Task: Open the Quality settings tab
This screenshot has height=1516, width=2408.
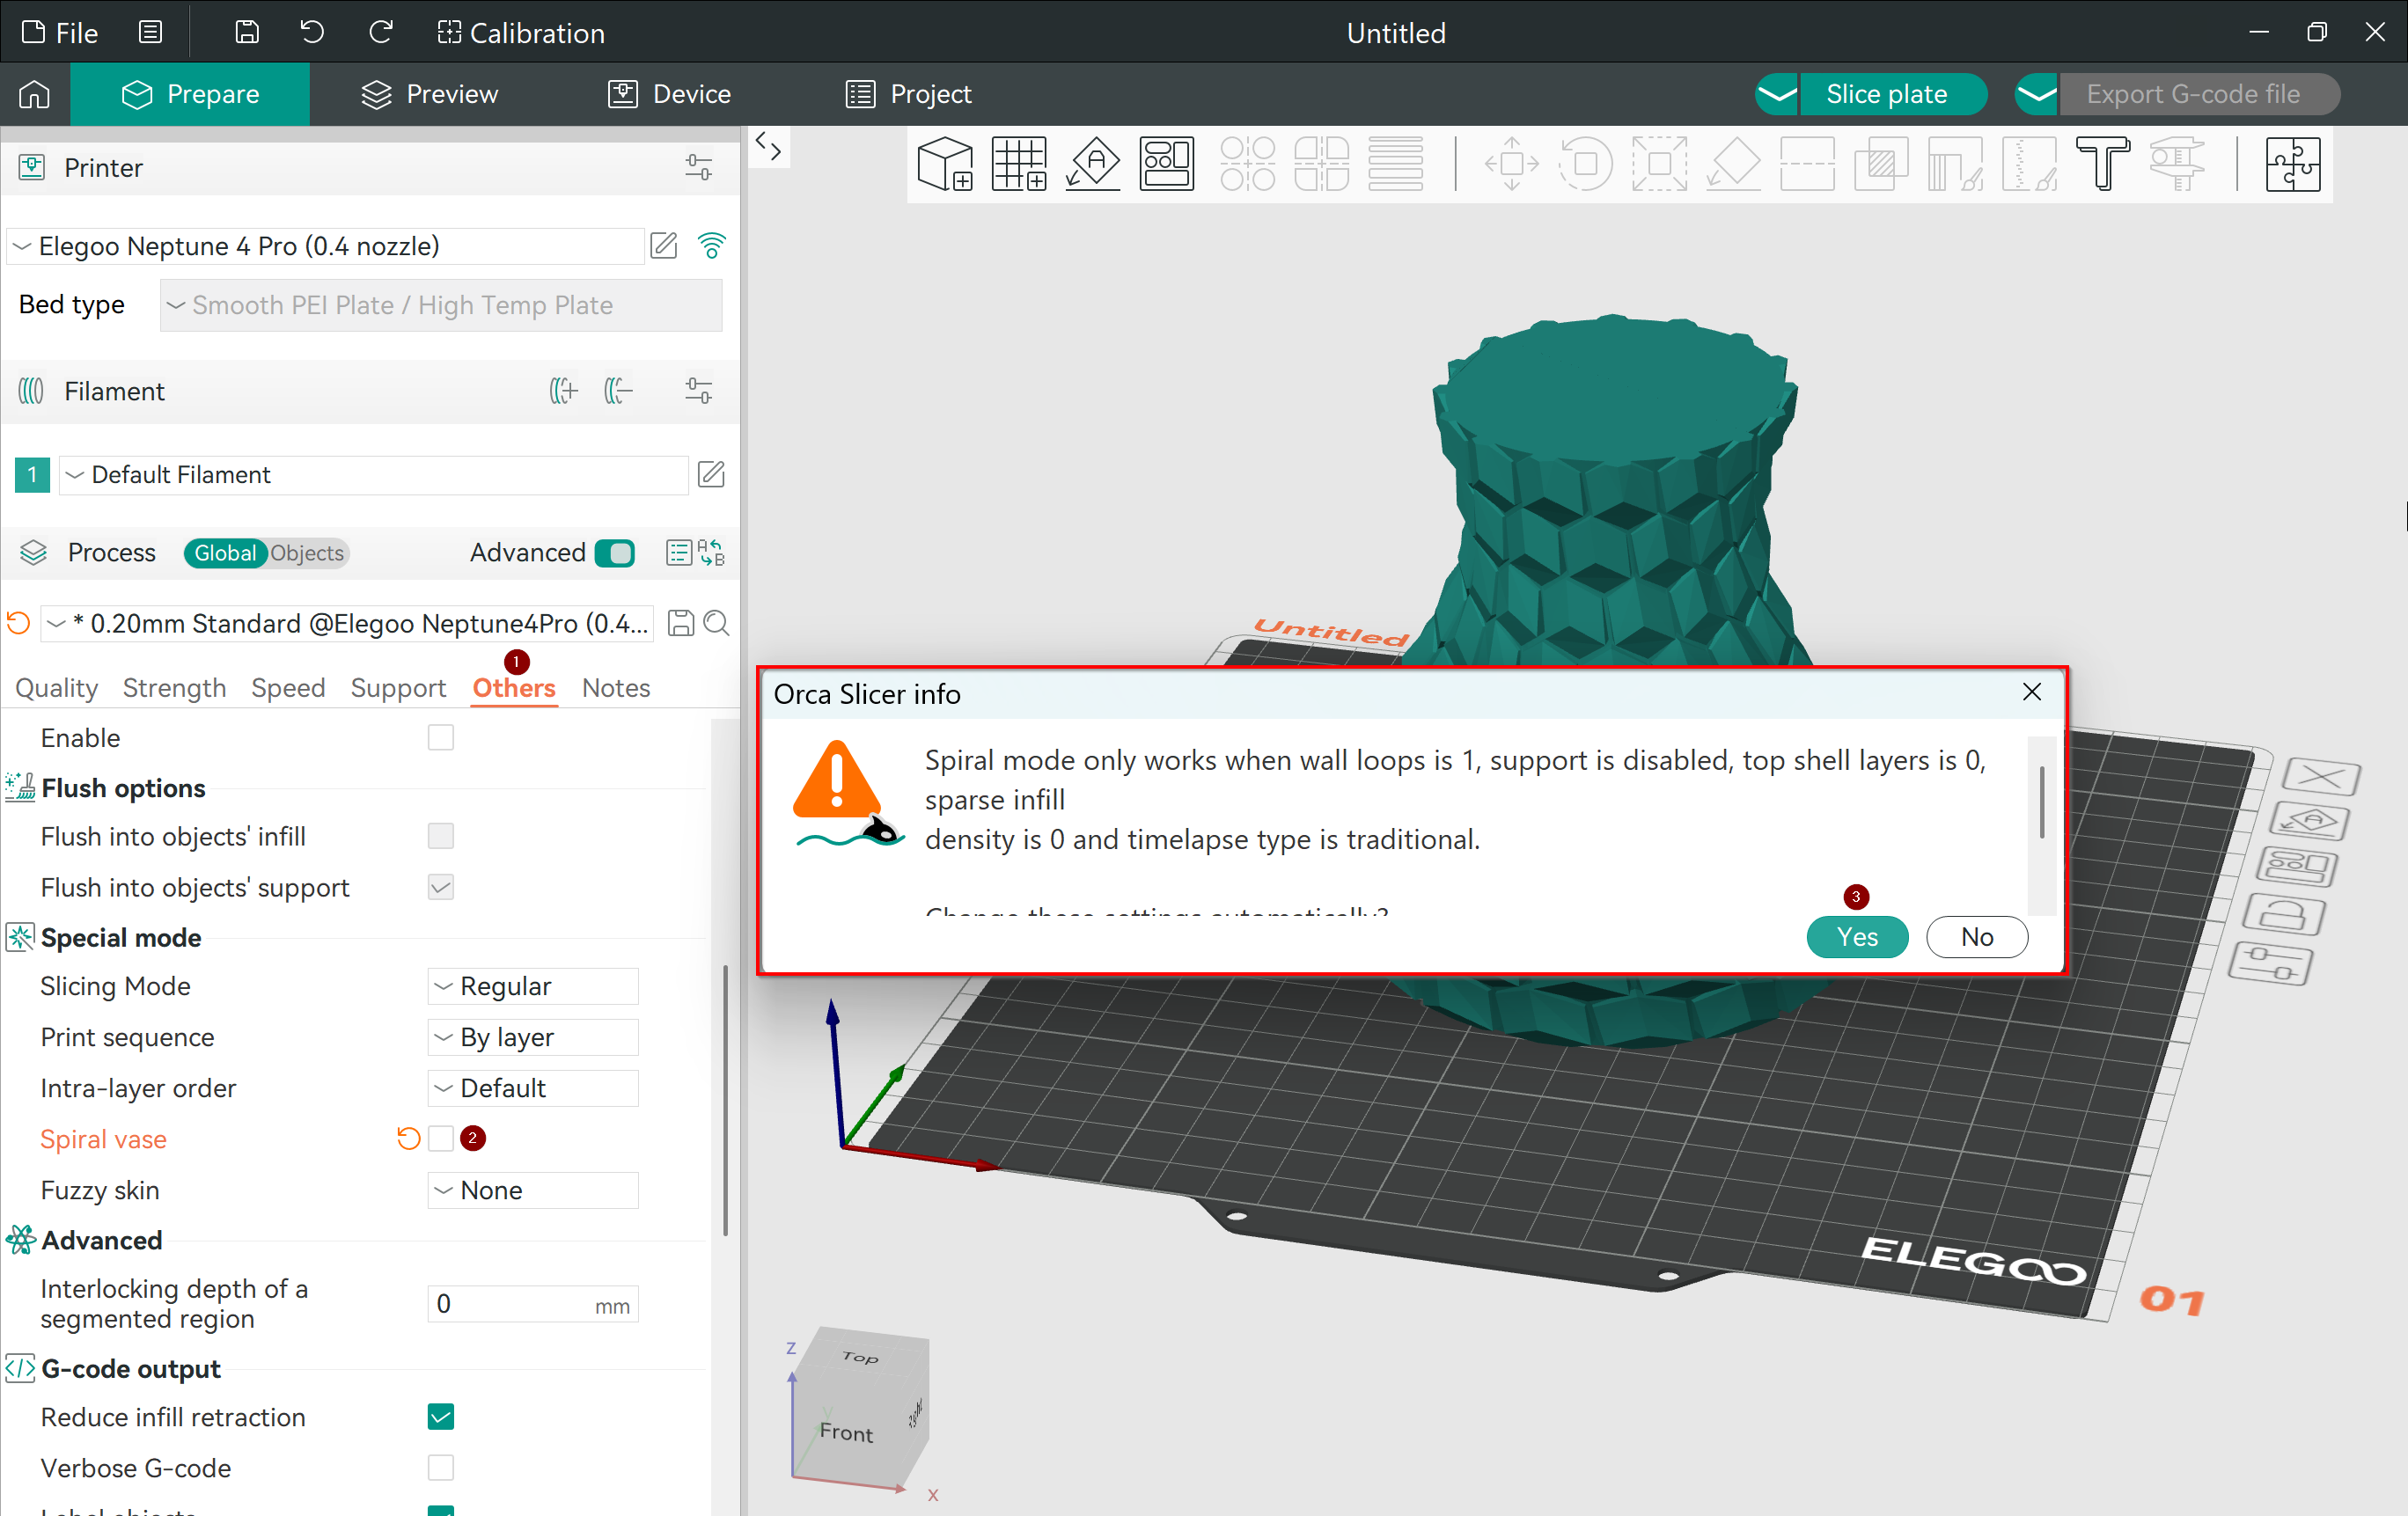Action: 57,688
